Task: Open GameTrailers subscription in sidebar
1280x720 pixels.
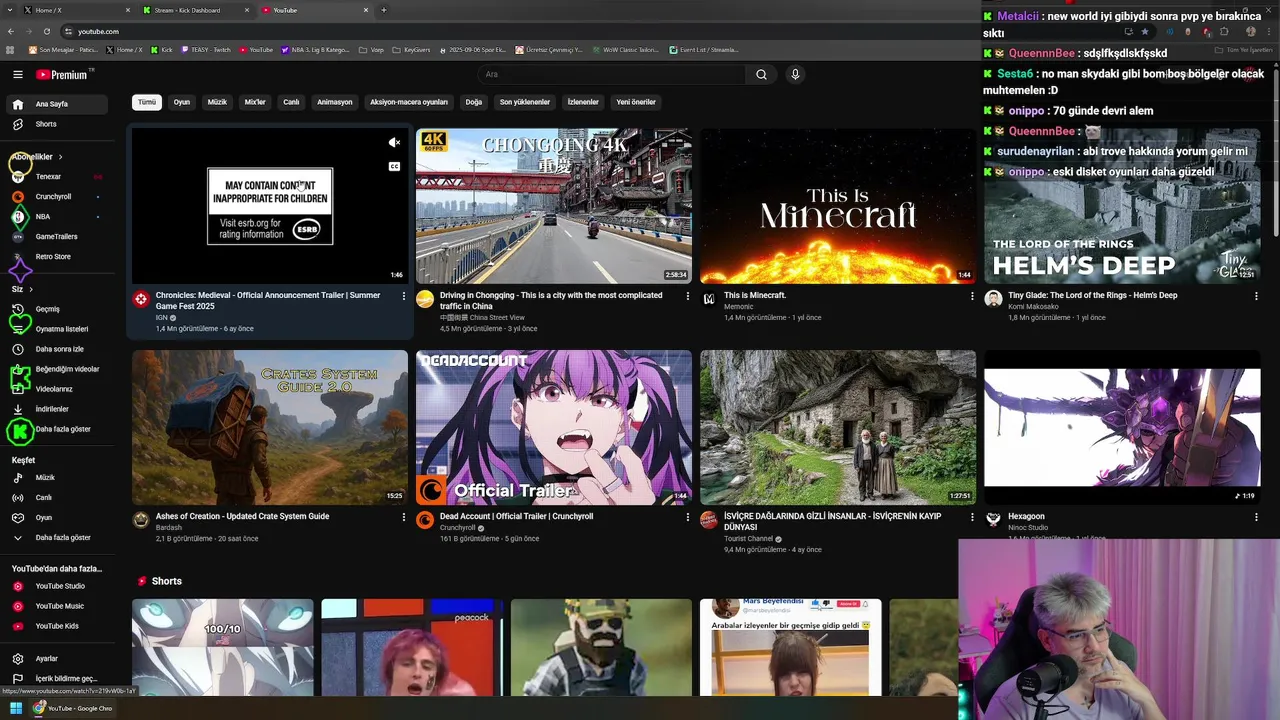Action: coord(58,236)
